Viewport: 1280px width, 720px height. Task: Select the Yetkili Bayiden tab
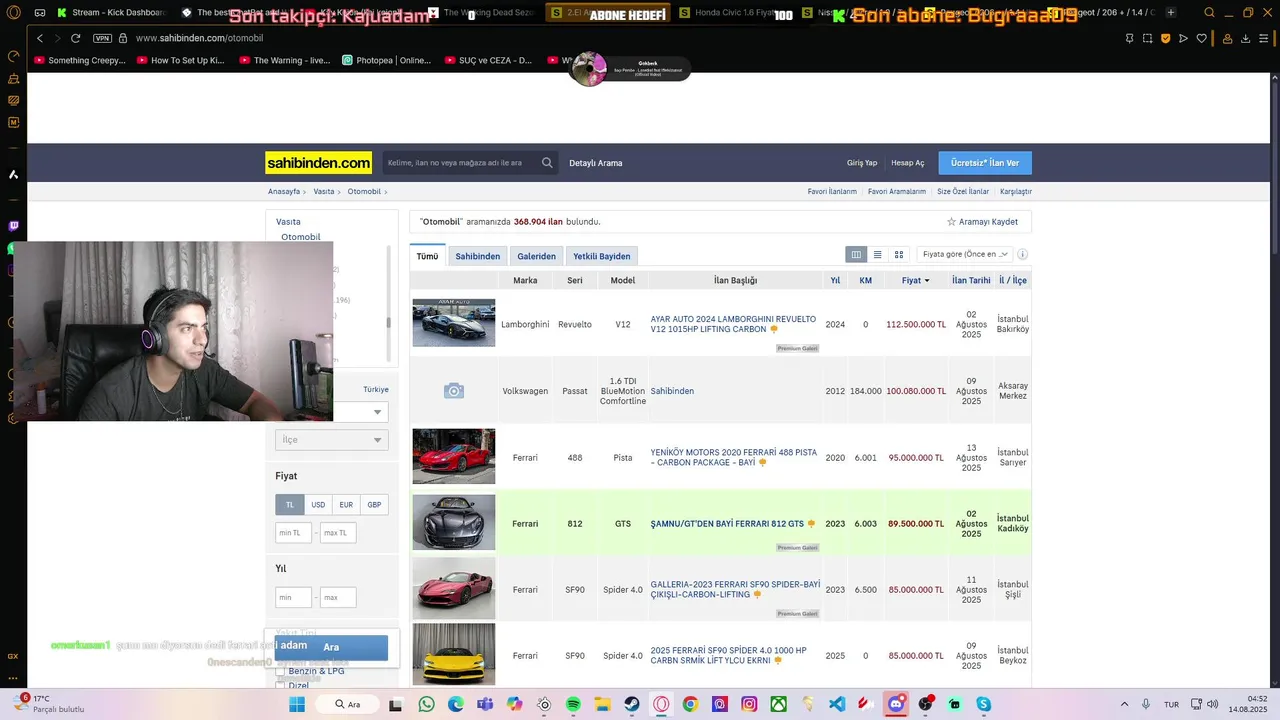tap(602, 256)
